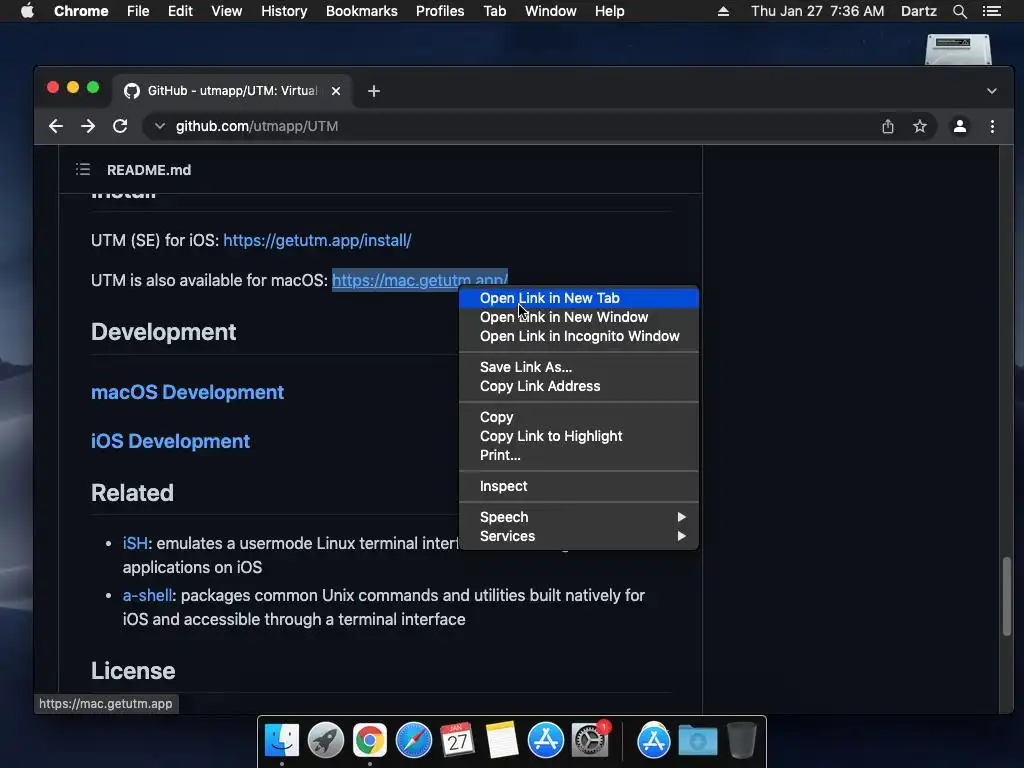Choose Open Link in New Window
This screenshot has height=768, width=1024.
coord(579,317)
